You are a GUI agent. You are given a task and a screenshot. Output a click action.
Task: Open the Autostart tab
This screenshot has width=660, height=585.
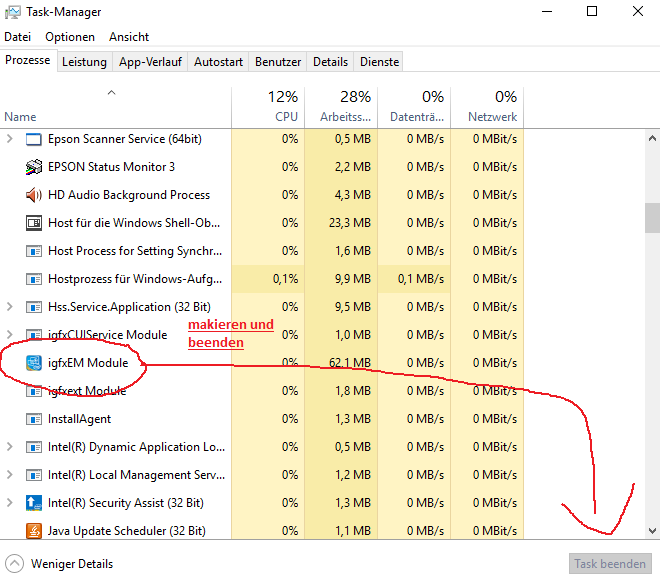[x=218, y=62]
